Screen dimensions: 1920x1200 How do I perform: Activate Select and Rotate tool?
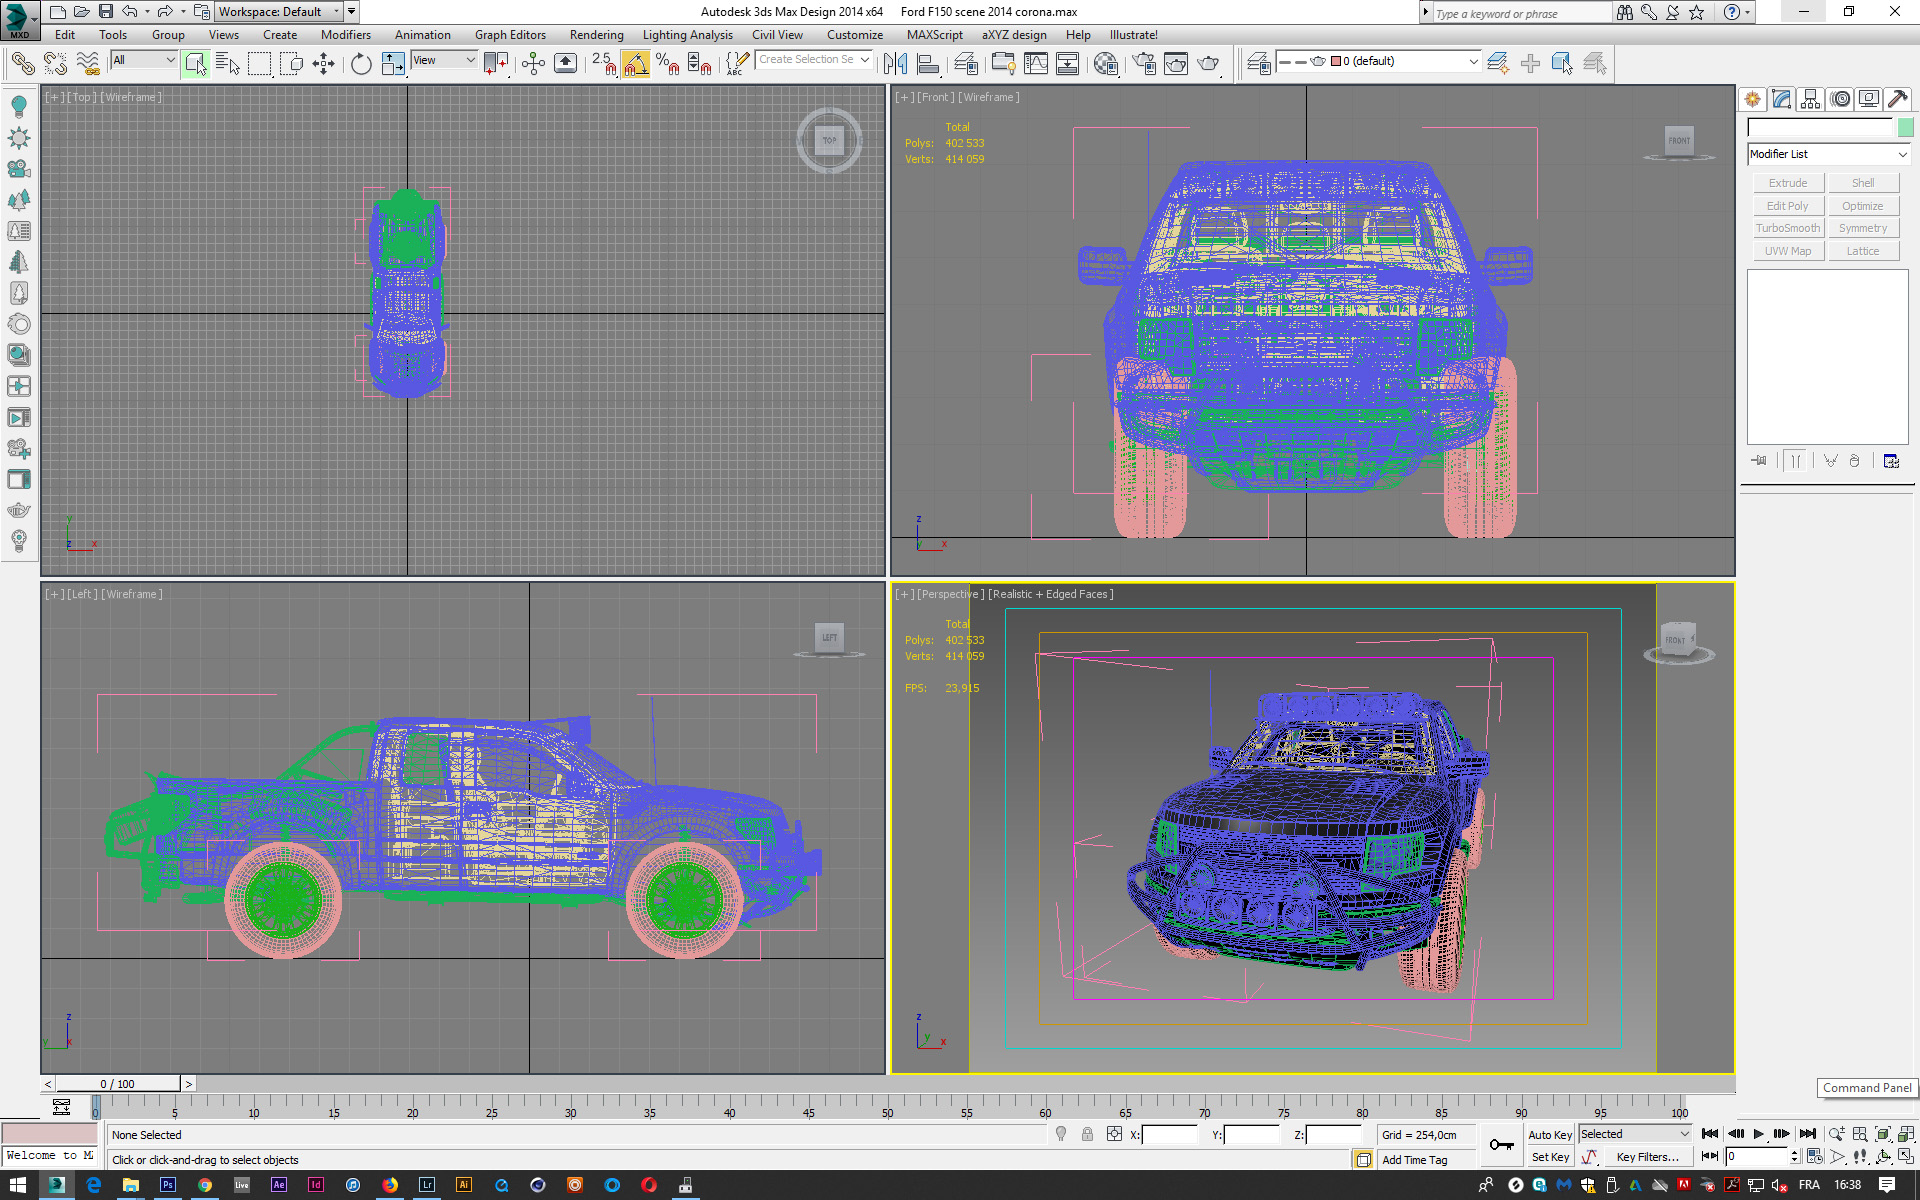click(361, 64)
